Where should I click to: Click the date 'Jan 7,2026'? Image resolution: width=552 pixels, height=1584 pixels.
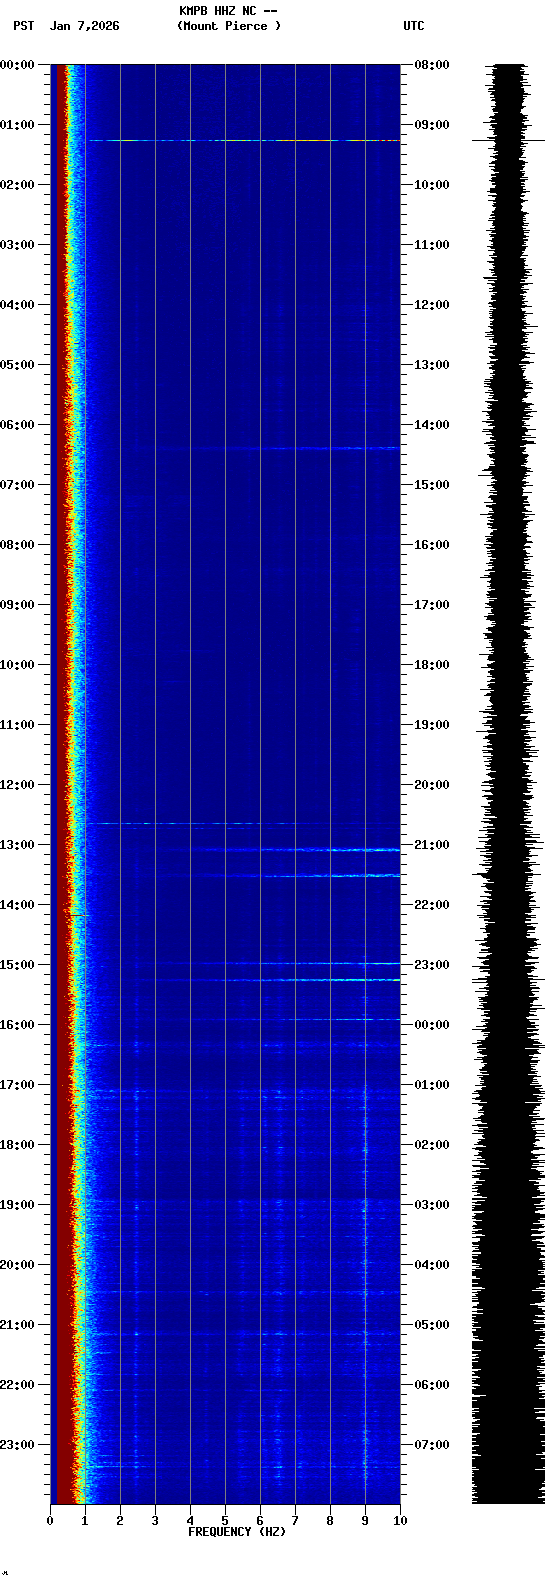point(84,26)
